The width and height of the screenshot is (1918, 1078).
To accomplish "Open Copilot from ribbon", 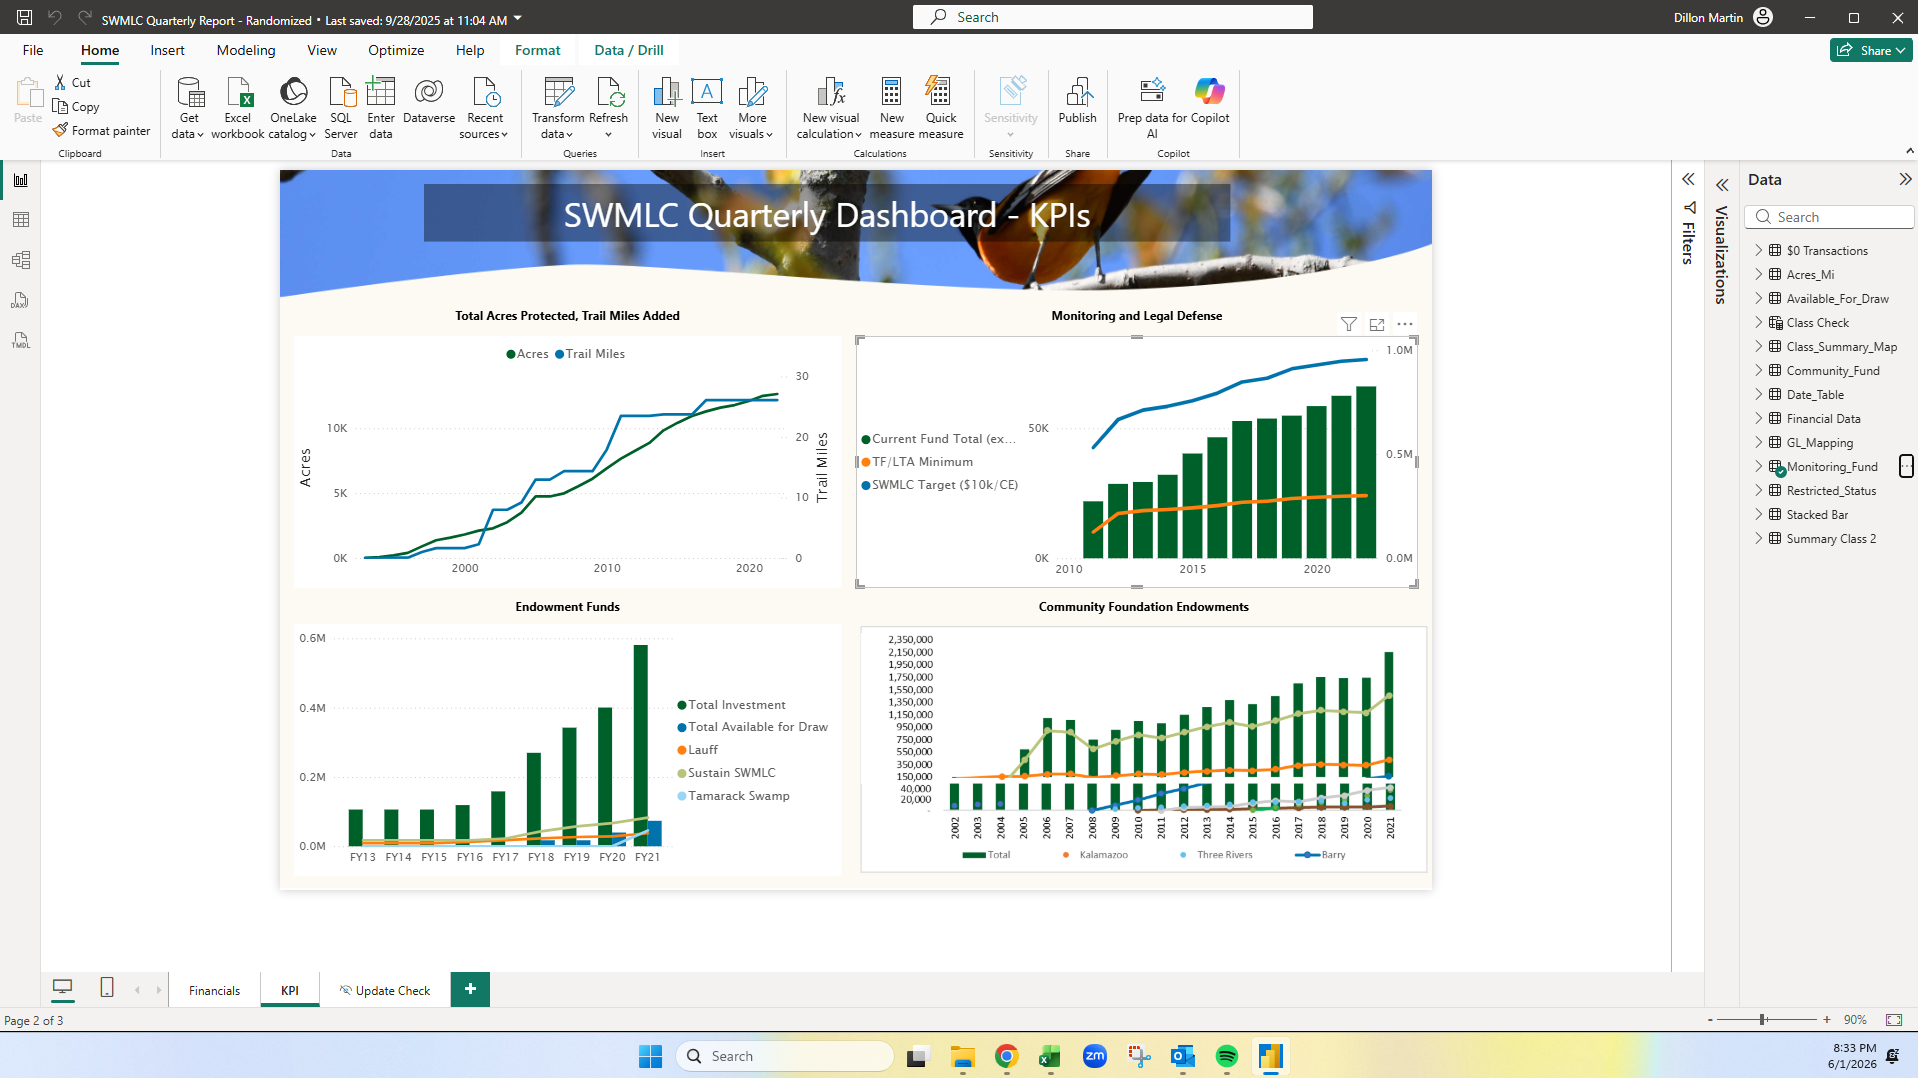I will pos(1210,100).
